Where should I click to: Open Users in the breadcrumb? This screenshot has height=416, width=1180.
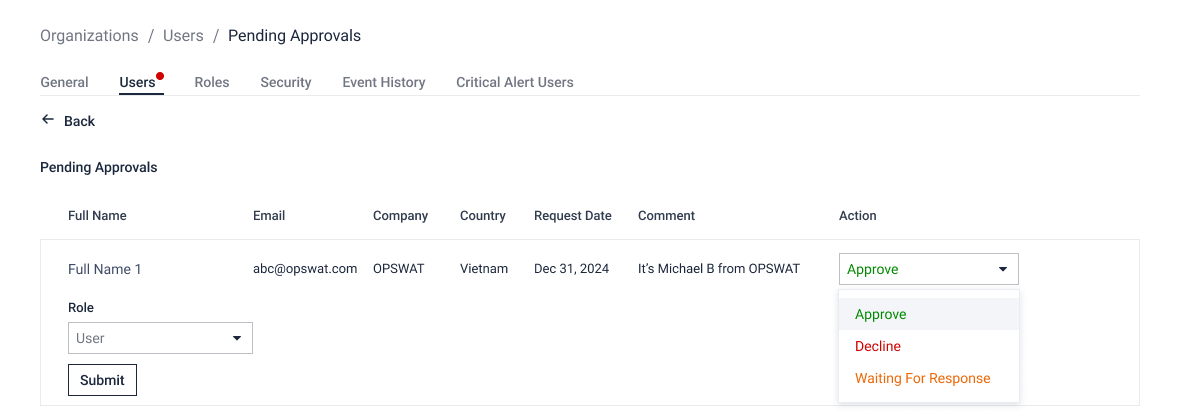pos(183,35)
